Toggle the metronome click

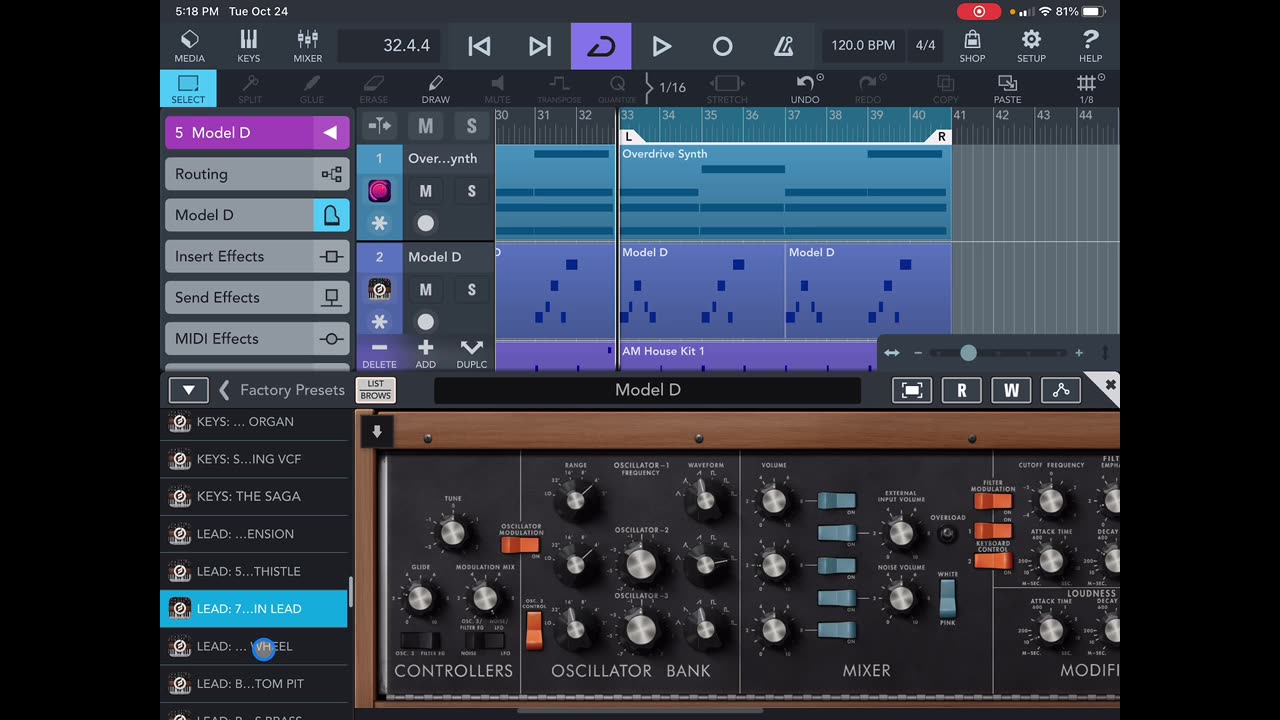pos(783,46)
